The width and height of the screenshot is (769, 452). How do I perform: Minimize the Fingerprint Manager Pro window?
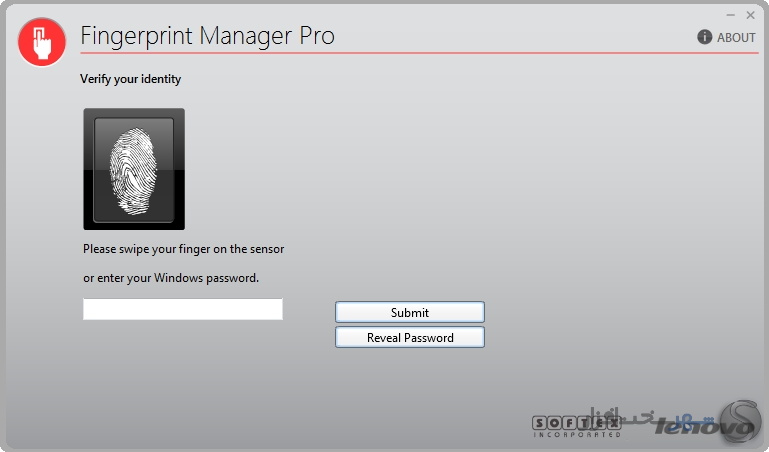point(731,15)
